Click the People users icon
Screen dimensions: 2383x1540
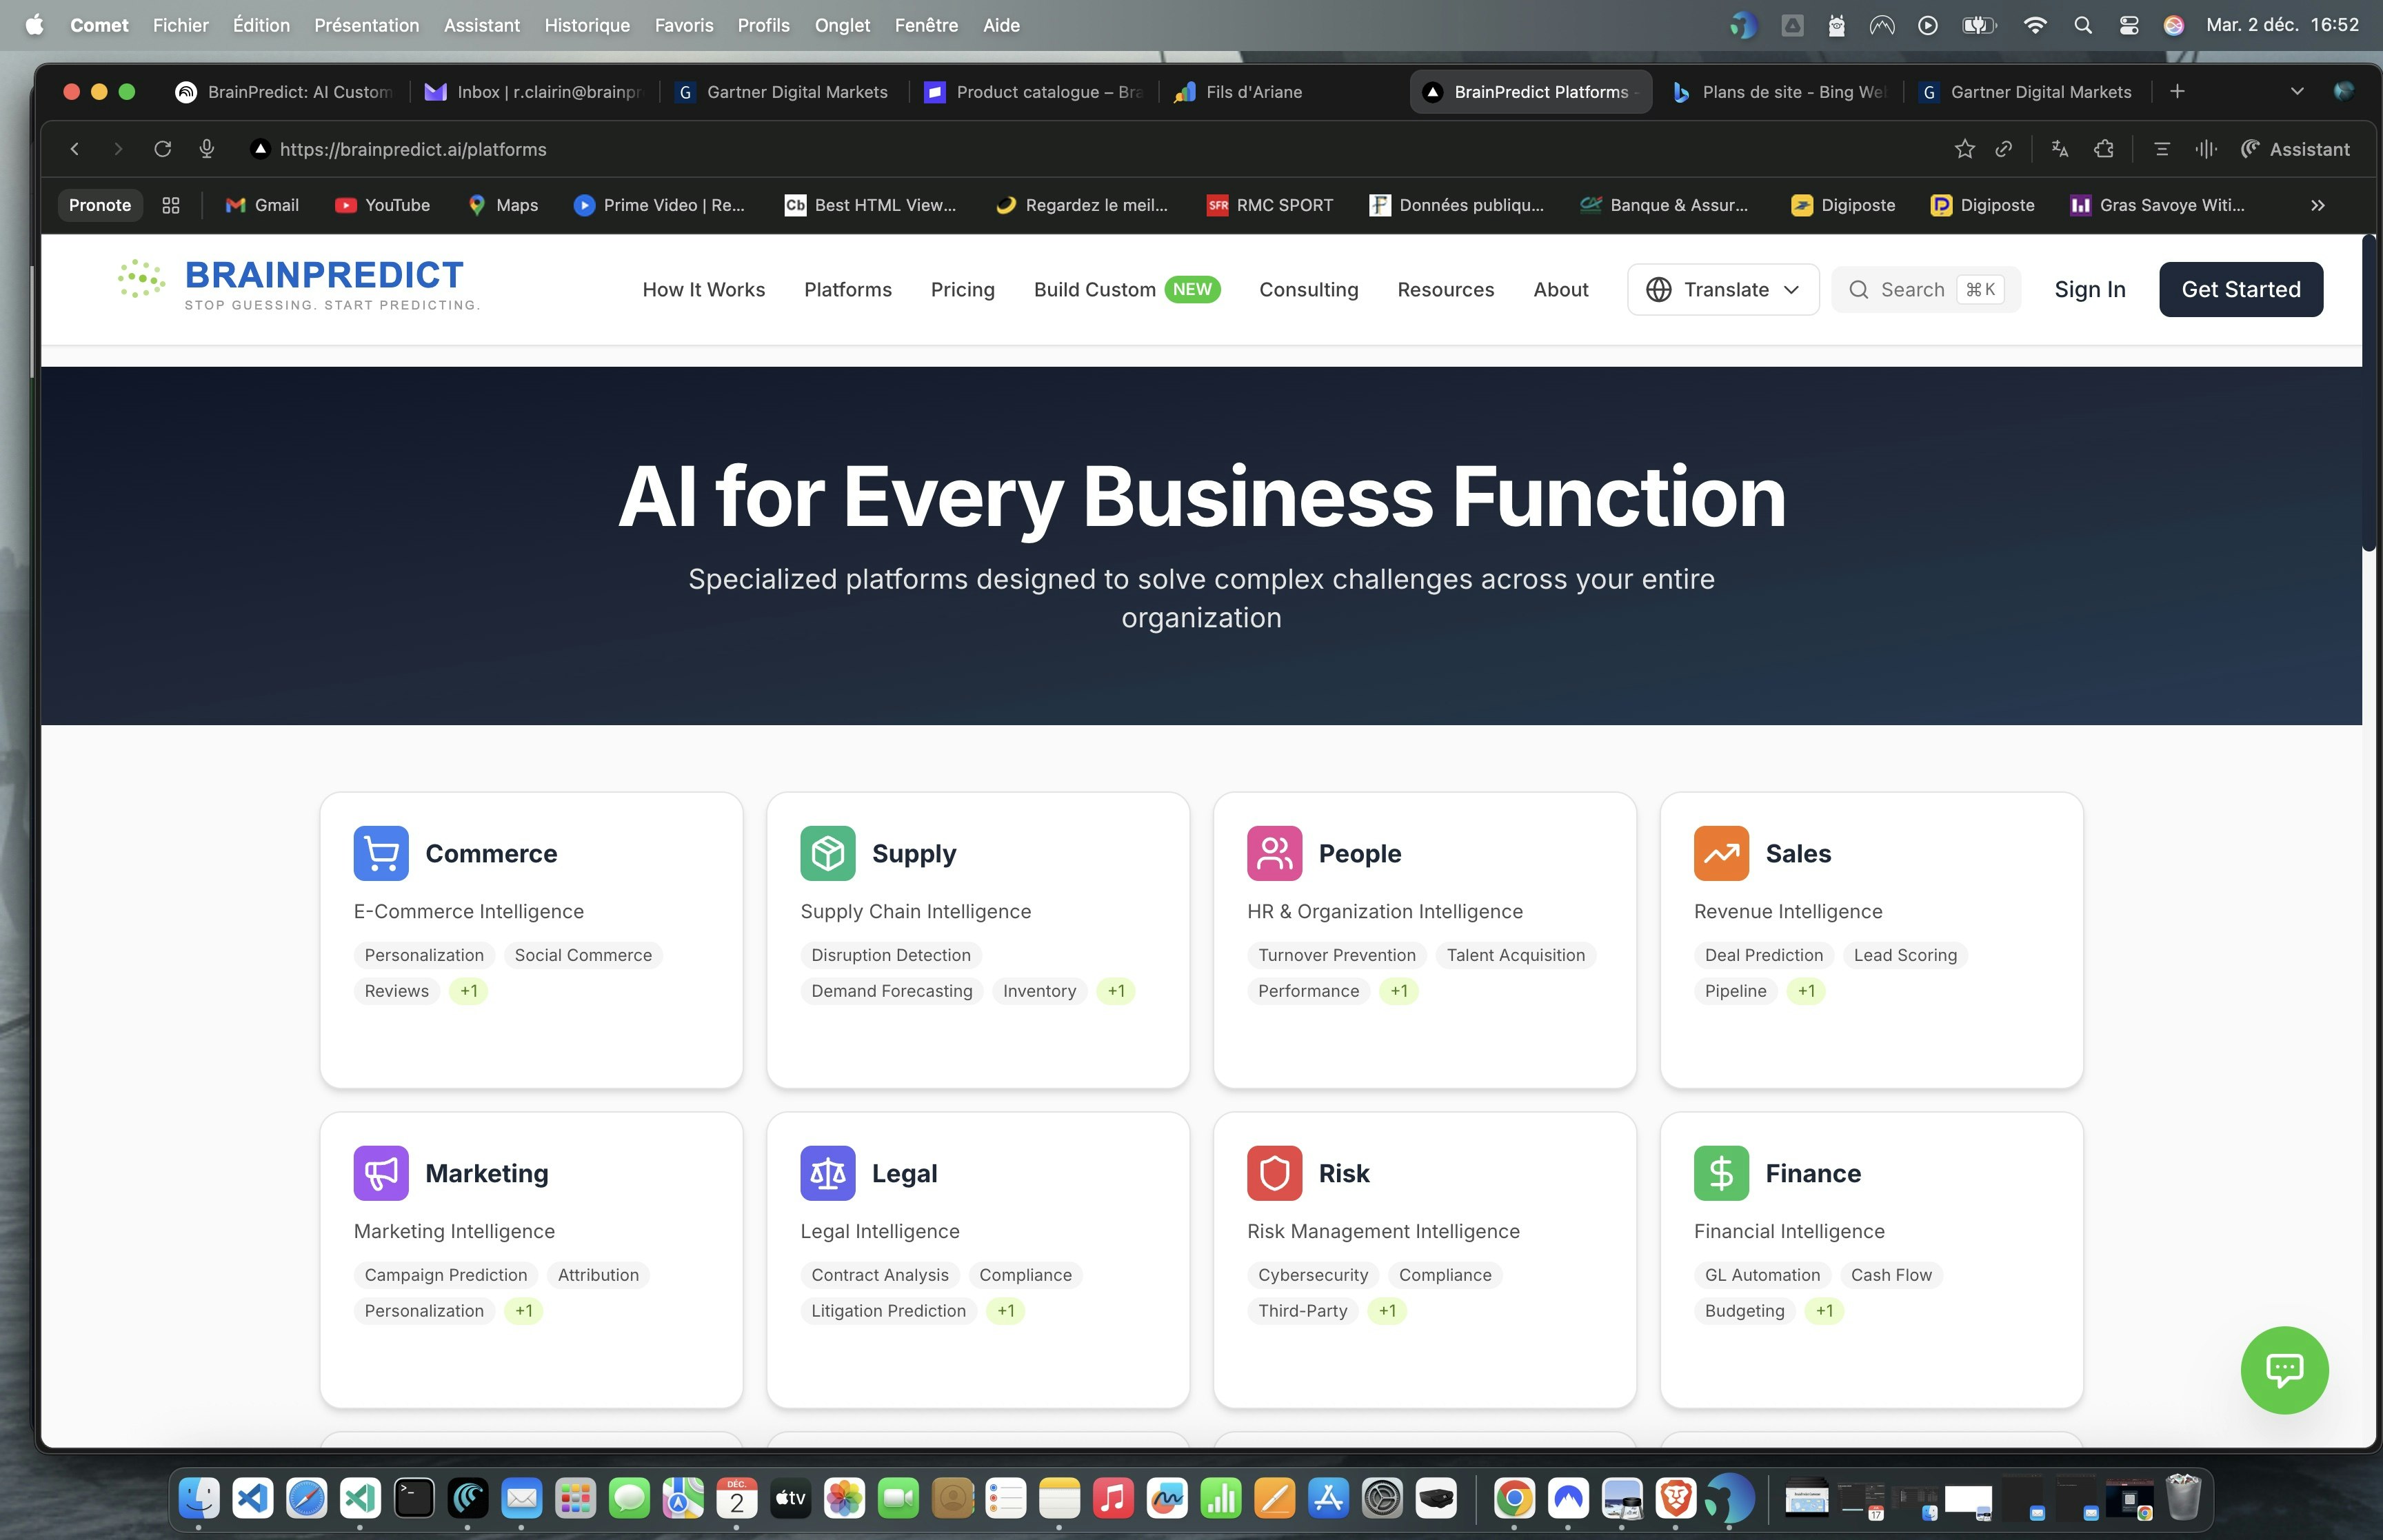(1274, 853)
